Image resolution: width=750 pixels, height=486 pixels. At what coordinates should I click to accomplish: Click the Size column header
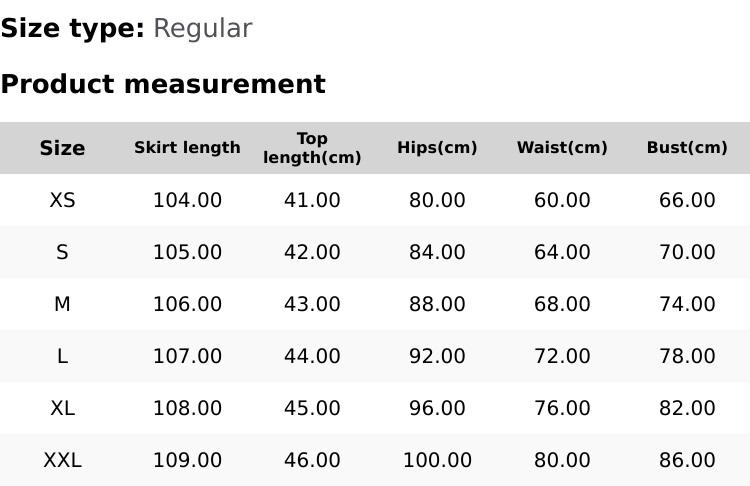coord(62,148)
